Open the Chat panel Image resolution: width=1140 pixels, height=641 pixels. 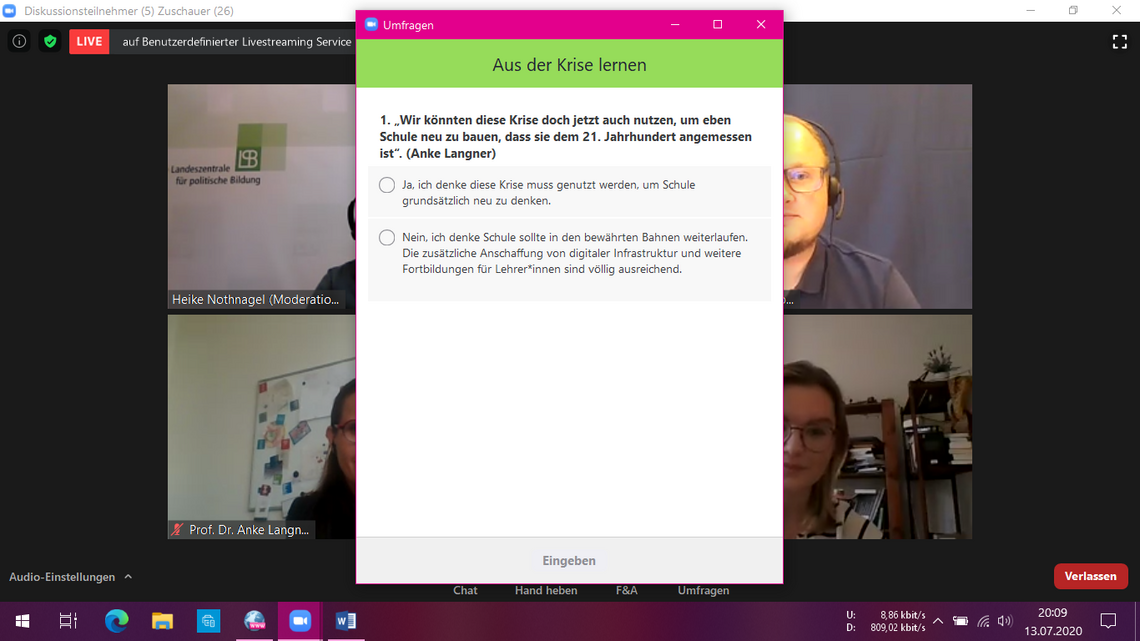coord(465,590)
